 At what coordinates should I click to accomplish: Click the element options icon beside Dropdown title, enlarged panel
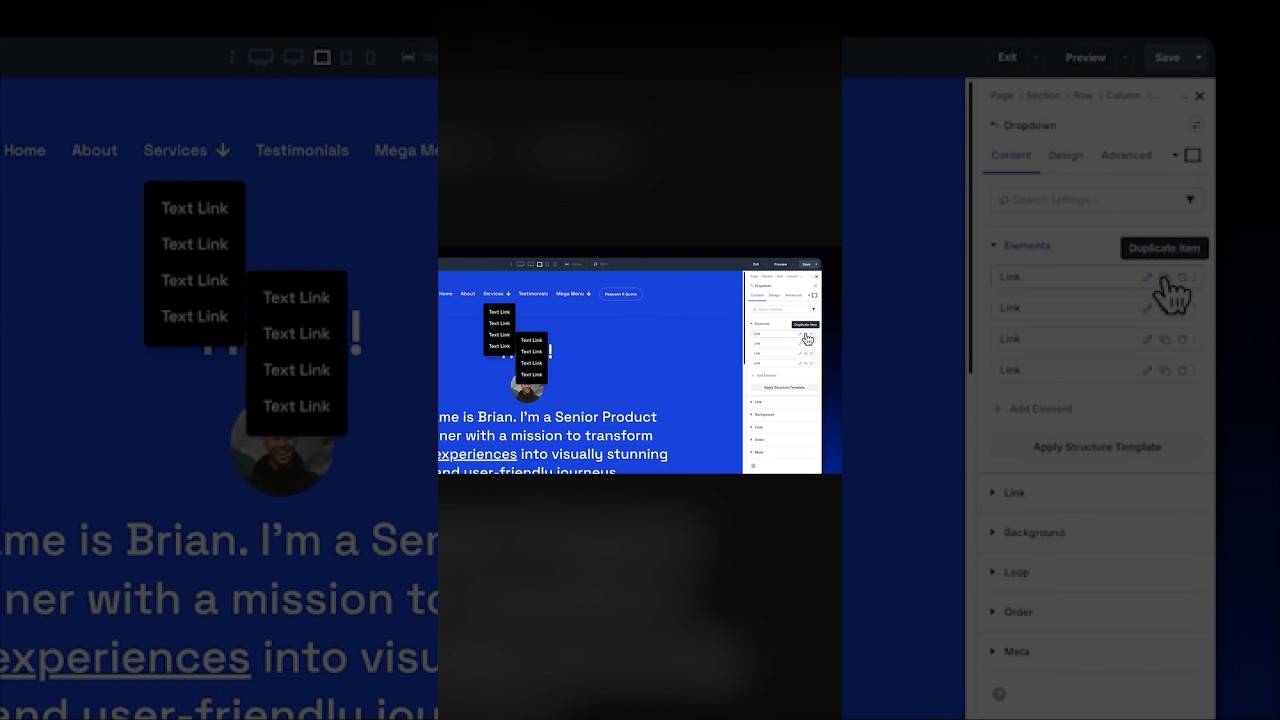pos(1196,125)
